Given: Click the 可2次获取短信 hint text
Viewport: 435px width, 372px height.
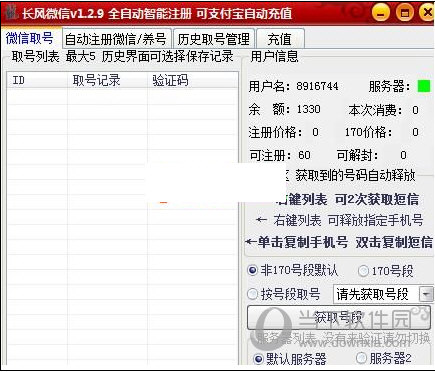Looking at the screenshot, I should tap(377, 199).
